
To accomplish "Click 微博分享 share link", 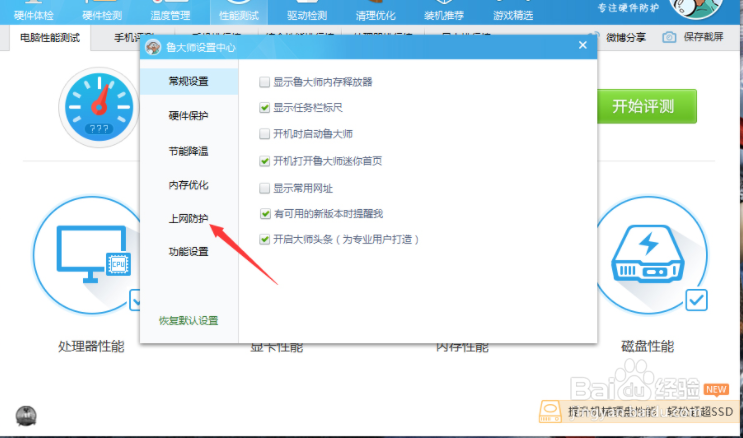I will click(x=625, y=37).
